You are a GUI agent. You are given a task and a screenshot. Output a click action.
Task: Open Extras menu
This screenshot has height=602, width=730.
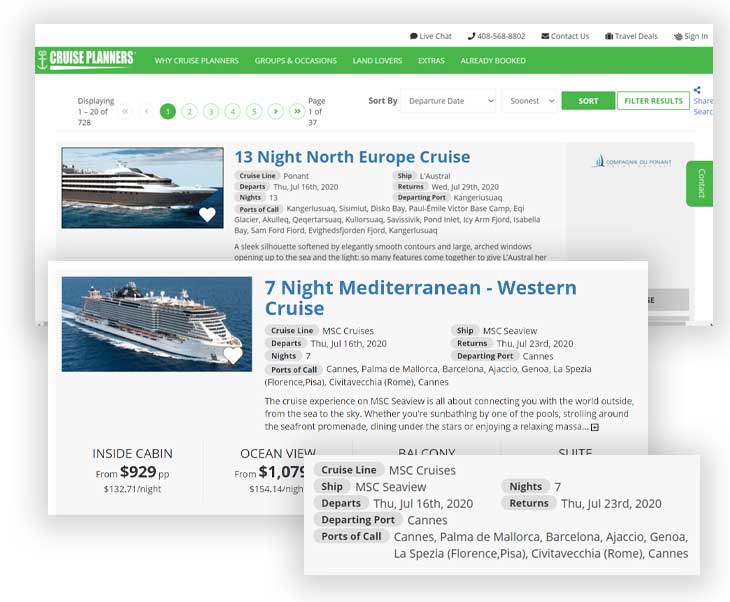(x=431, y=61)
